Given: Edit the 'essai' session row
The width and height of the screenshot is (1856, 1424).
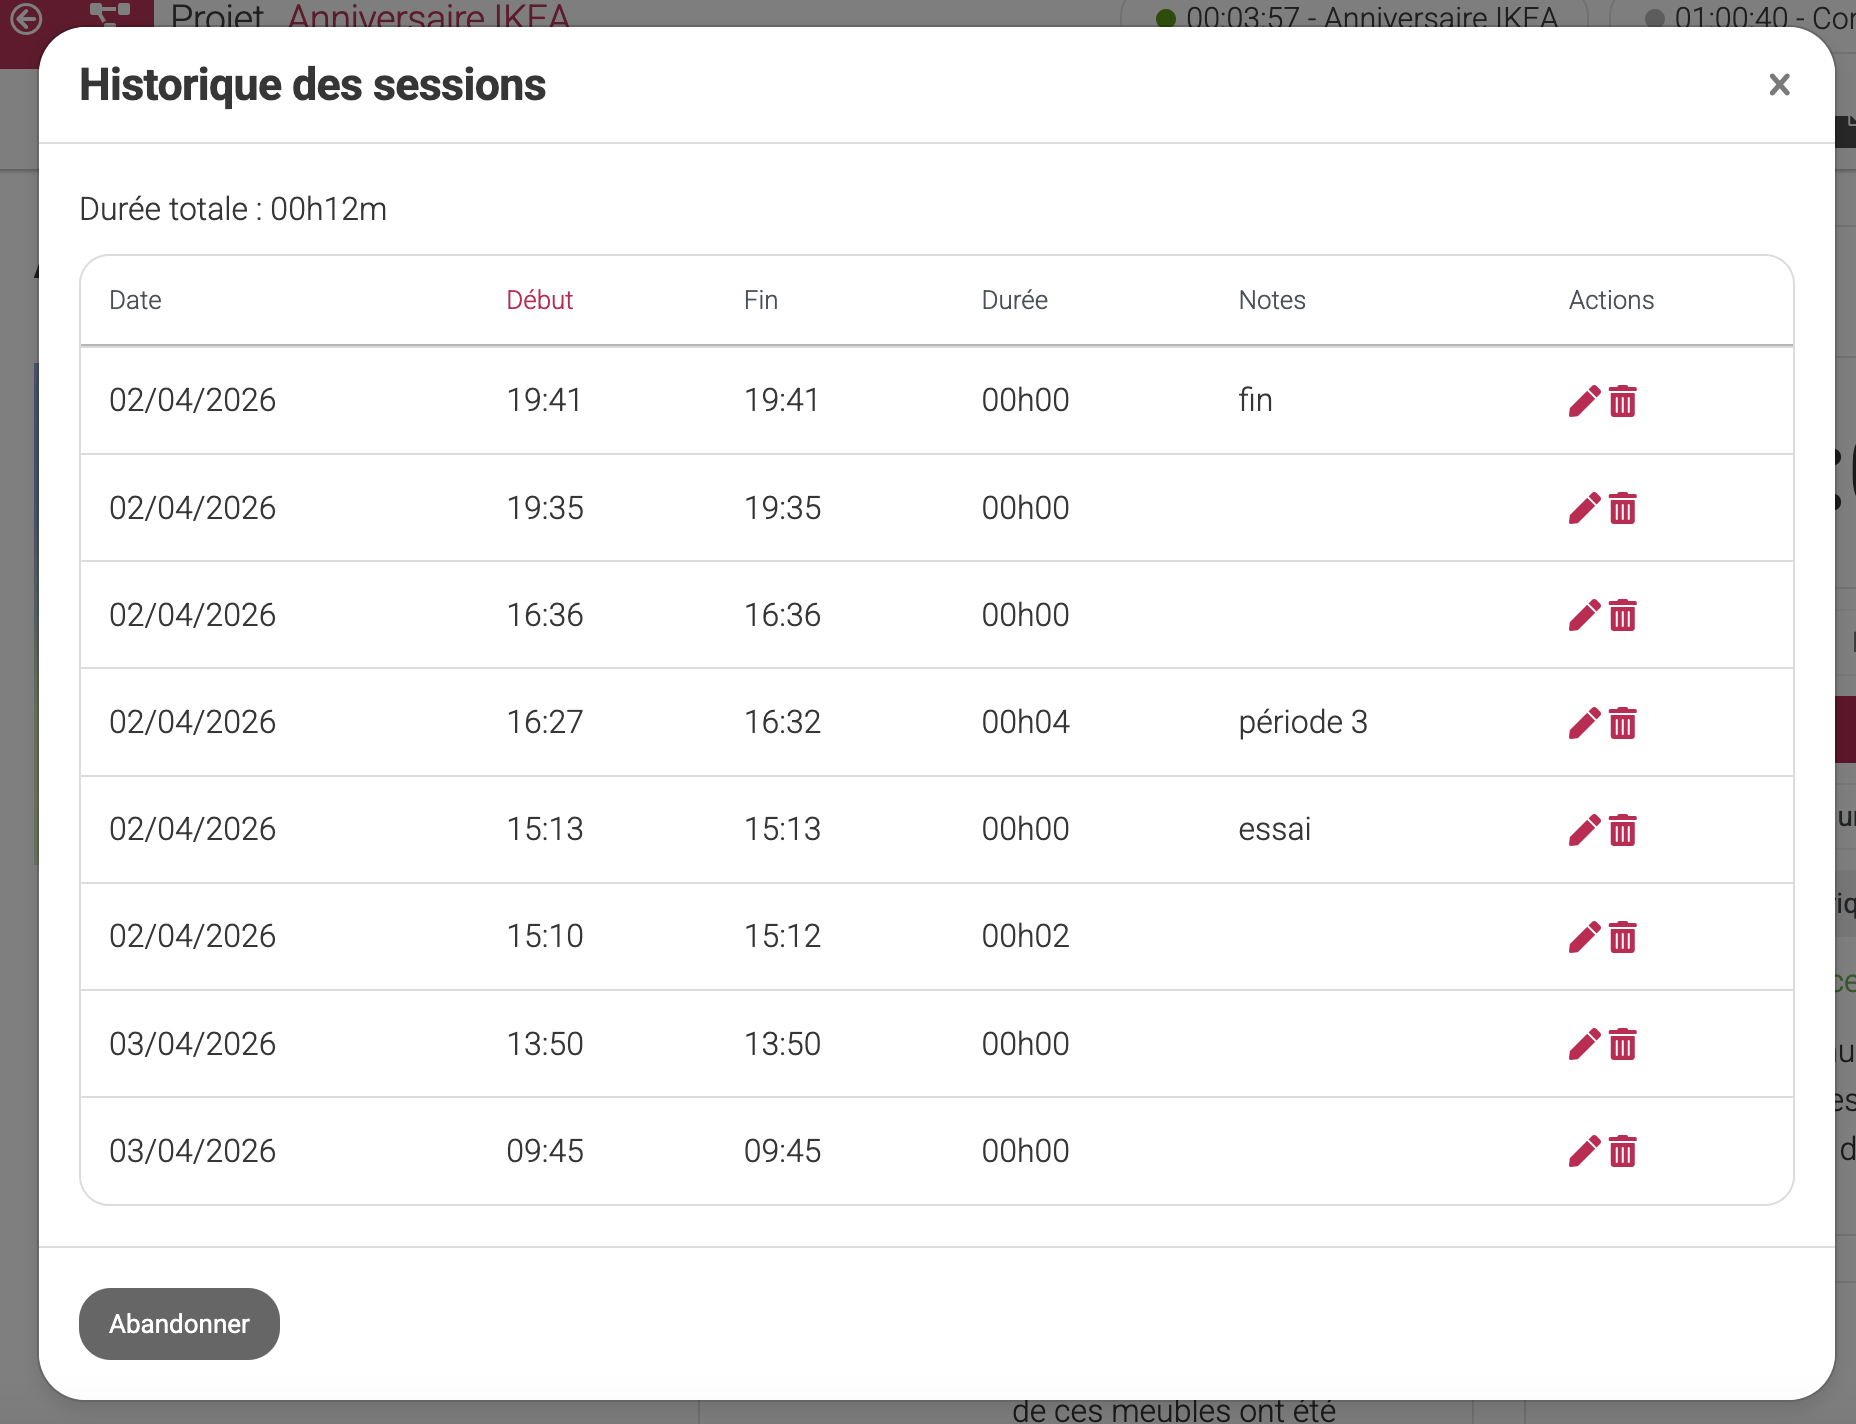Looking at the screenshot, I should 1584,830.
